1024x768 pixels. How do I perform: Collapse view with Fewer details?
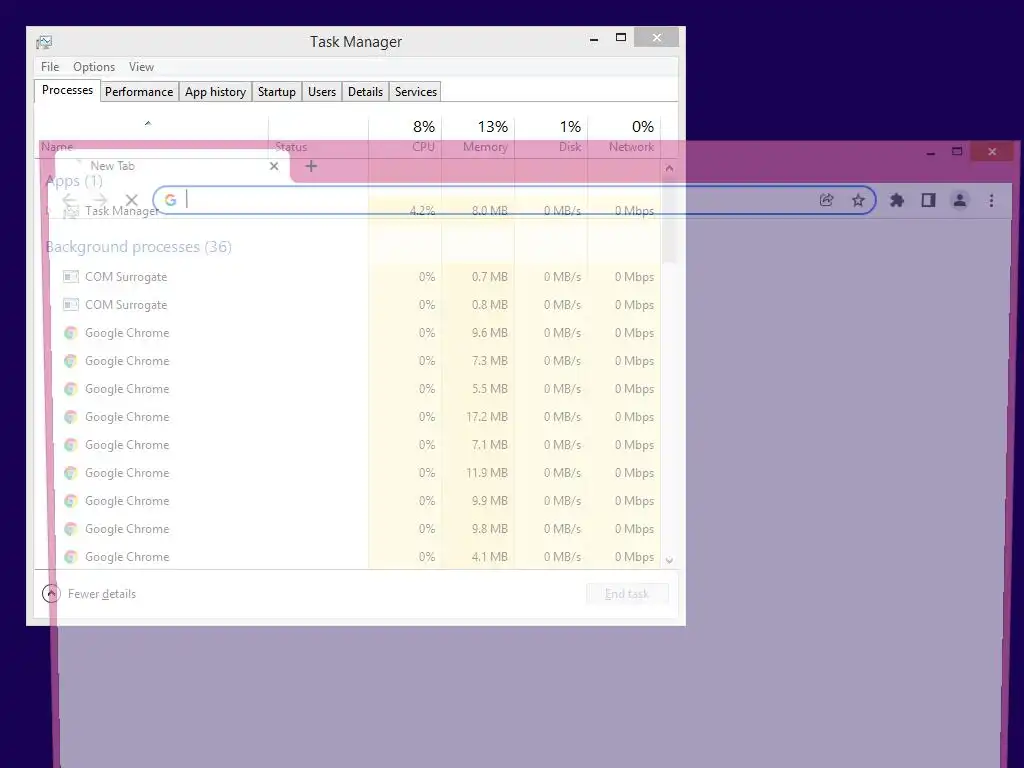89,594
